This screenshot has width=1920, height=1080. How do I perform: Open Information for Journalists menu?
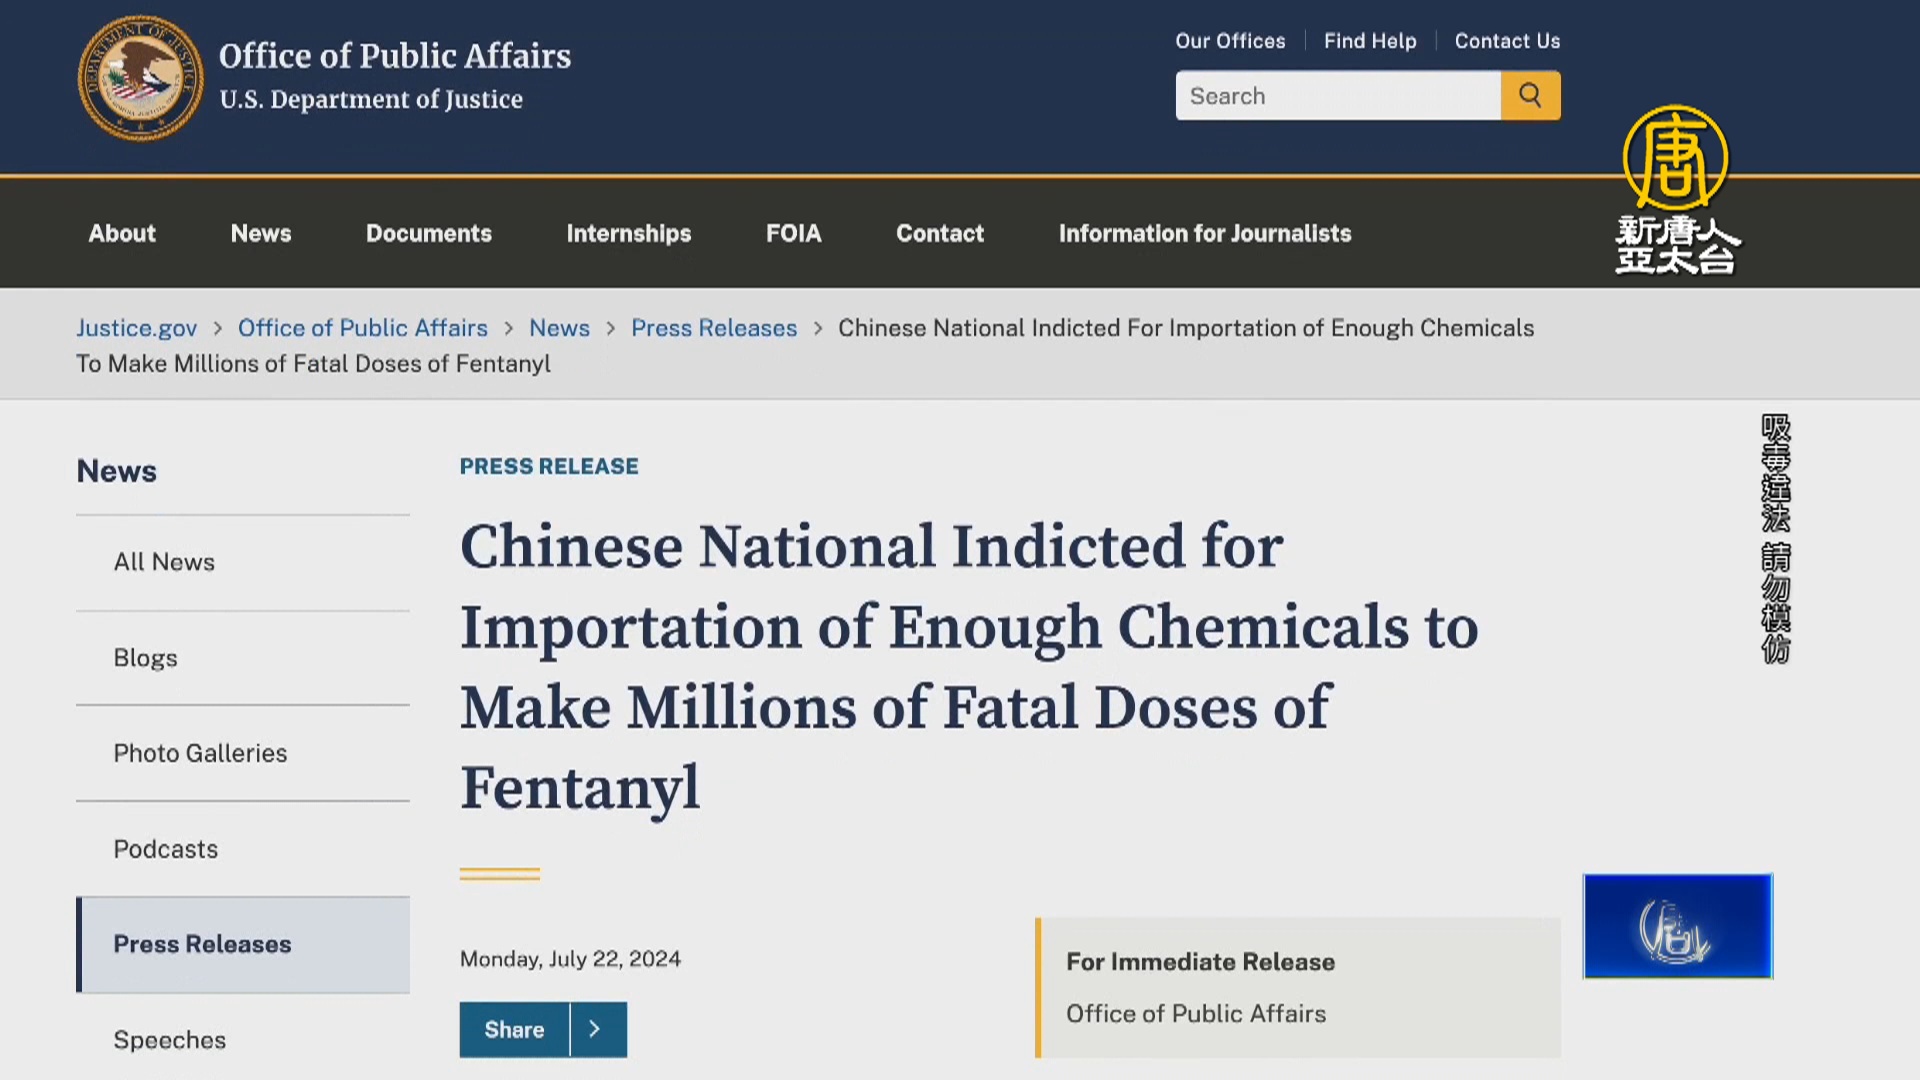pos(1205,233)
